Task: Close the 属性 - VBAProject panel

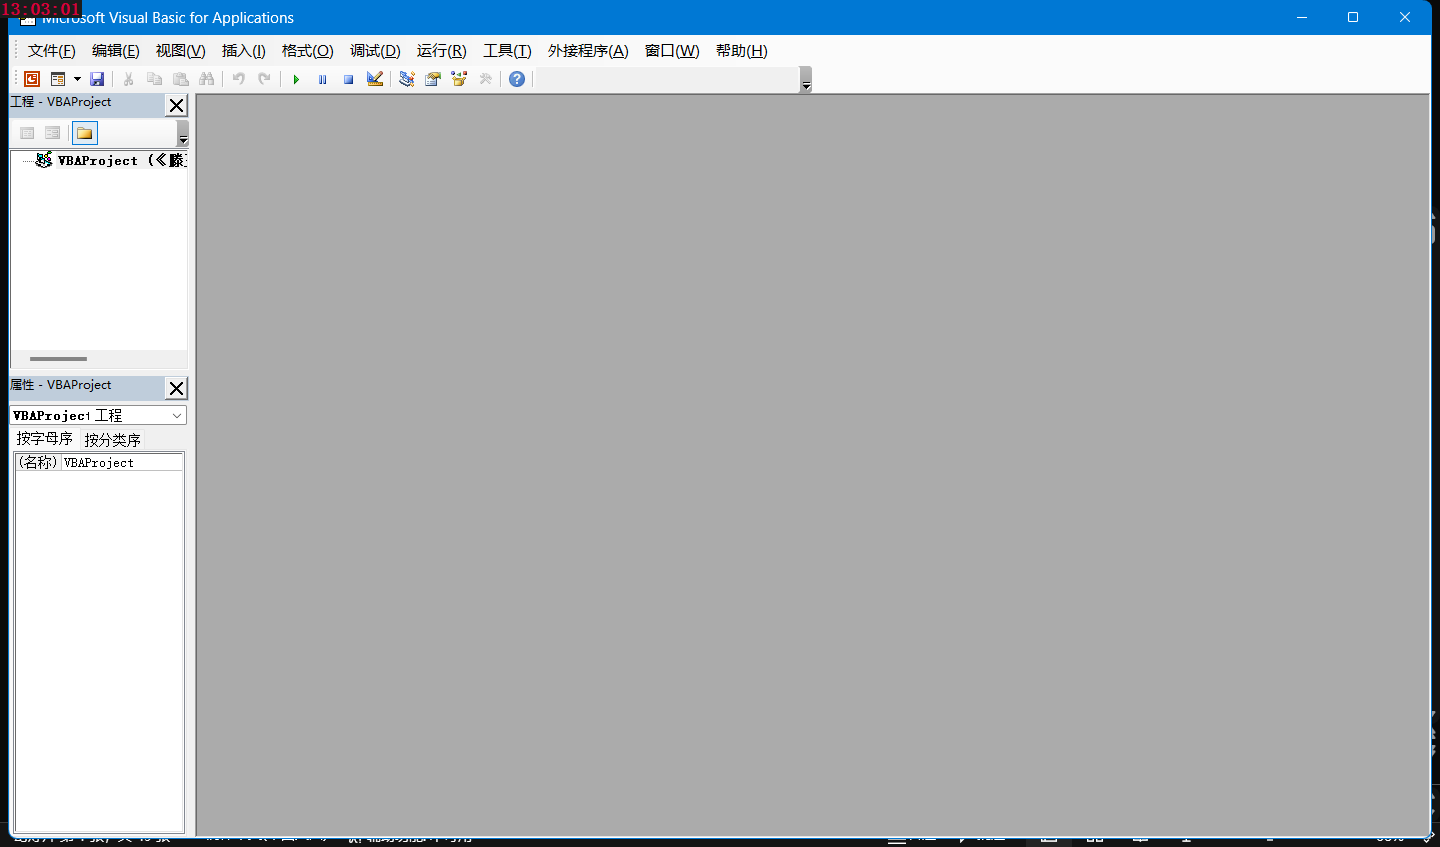Action: click(x=176, y=388)
